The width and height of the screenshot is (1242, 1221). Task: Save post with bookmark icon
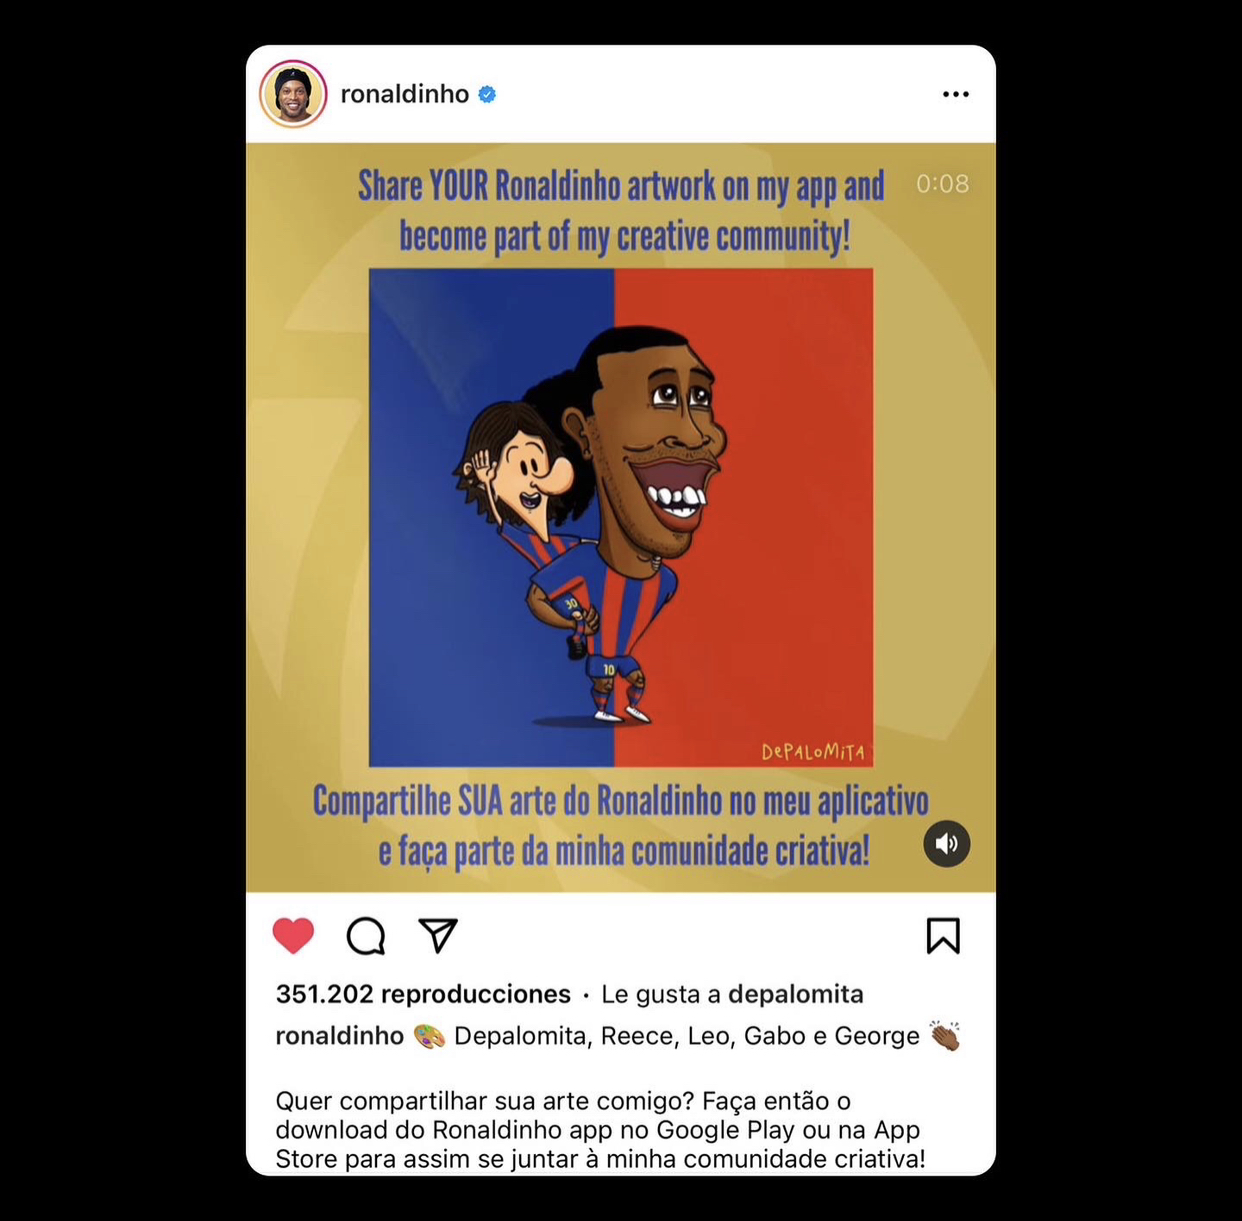click(943, 936)
